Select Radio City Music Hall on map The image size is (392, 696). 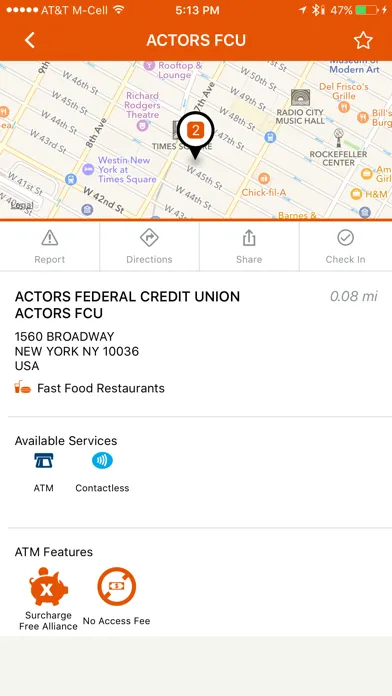pos(301,107)
